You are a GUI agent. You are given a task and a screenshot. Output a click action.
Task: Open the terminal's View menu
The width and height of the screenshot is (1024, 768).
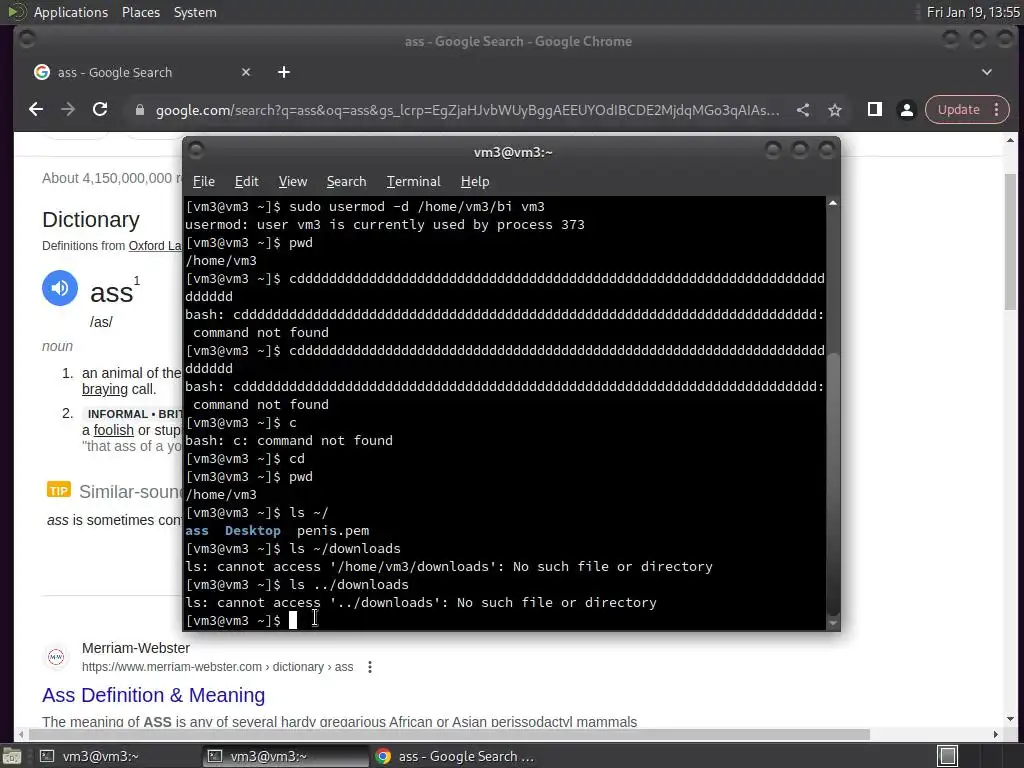click(293, 182)
